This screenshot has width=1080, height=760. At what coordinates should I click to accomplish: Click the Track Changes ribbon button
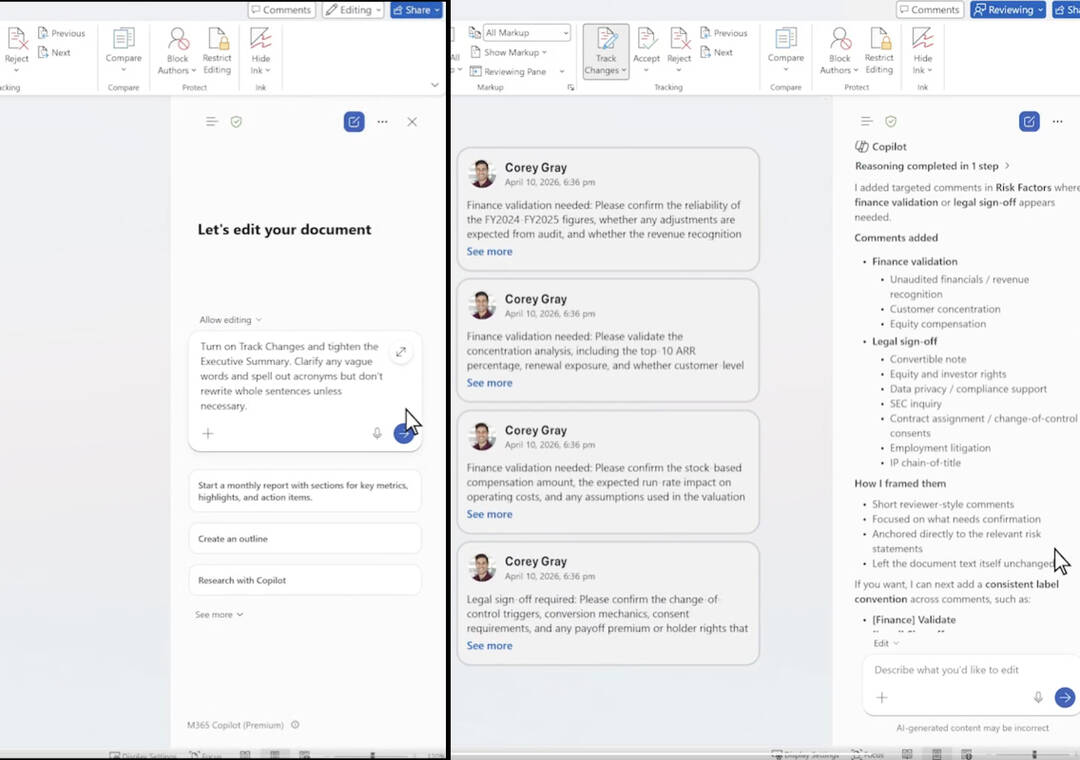606,50
